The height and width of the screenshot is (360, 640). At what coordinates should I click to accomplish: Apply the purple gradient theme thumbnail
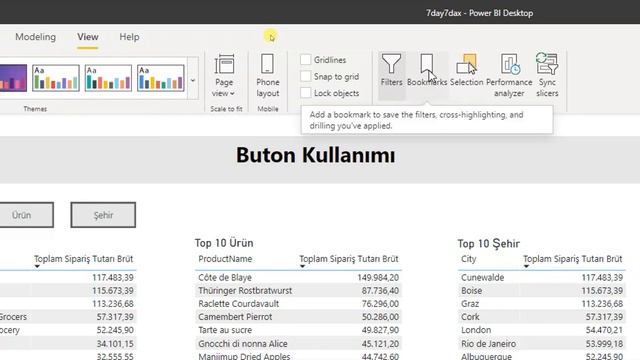tap(13, 78)
